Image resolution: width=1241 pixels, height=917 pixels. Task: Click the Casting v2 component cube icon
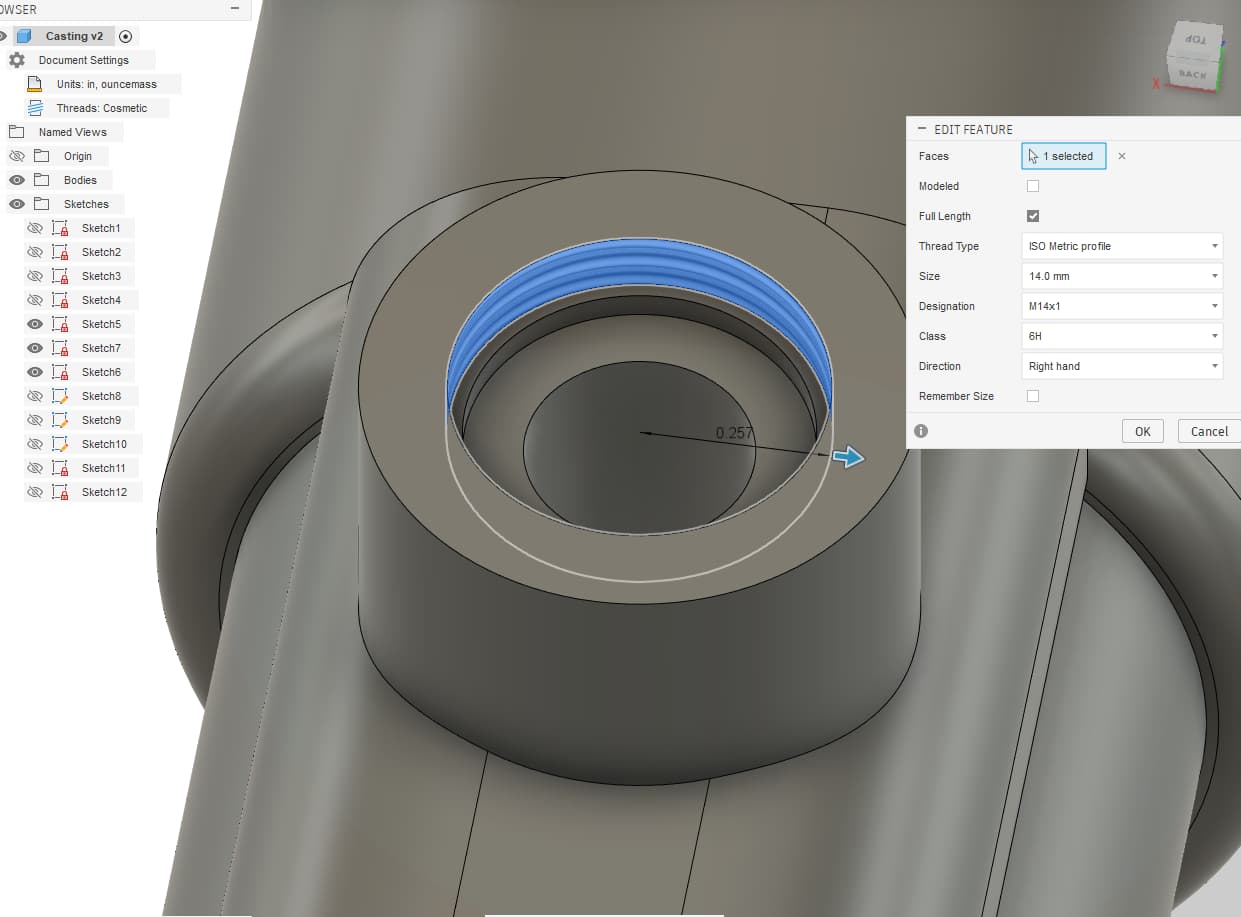pos(24,36)
